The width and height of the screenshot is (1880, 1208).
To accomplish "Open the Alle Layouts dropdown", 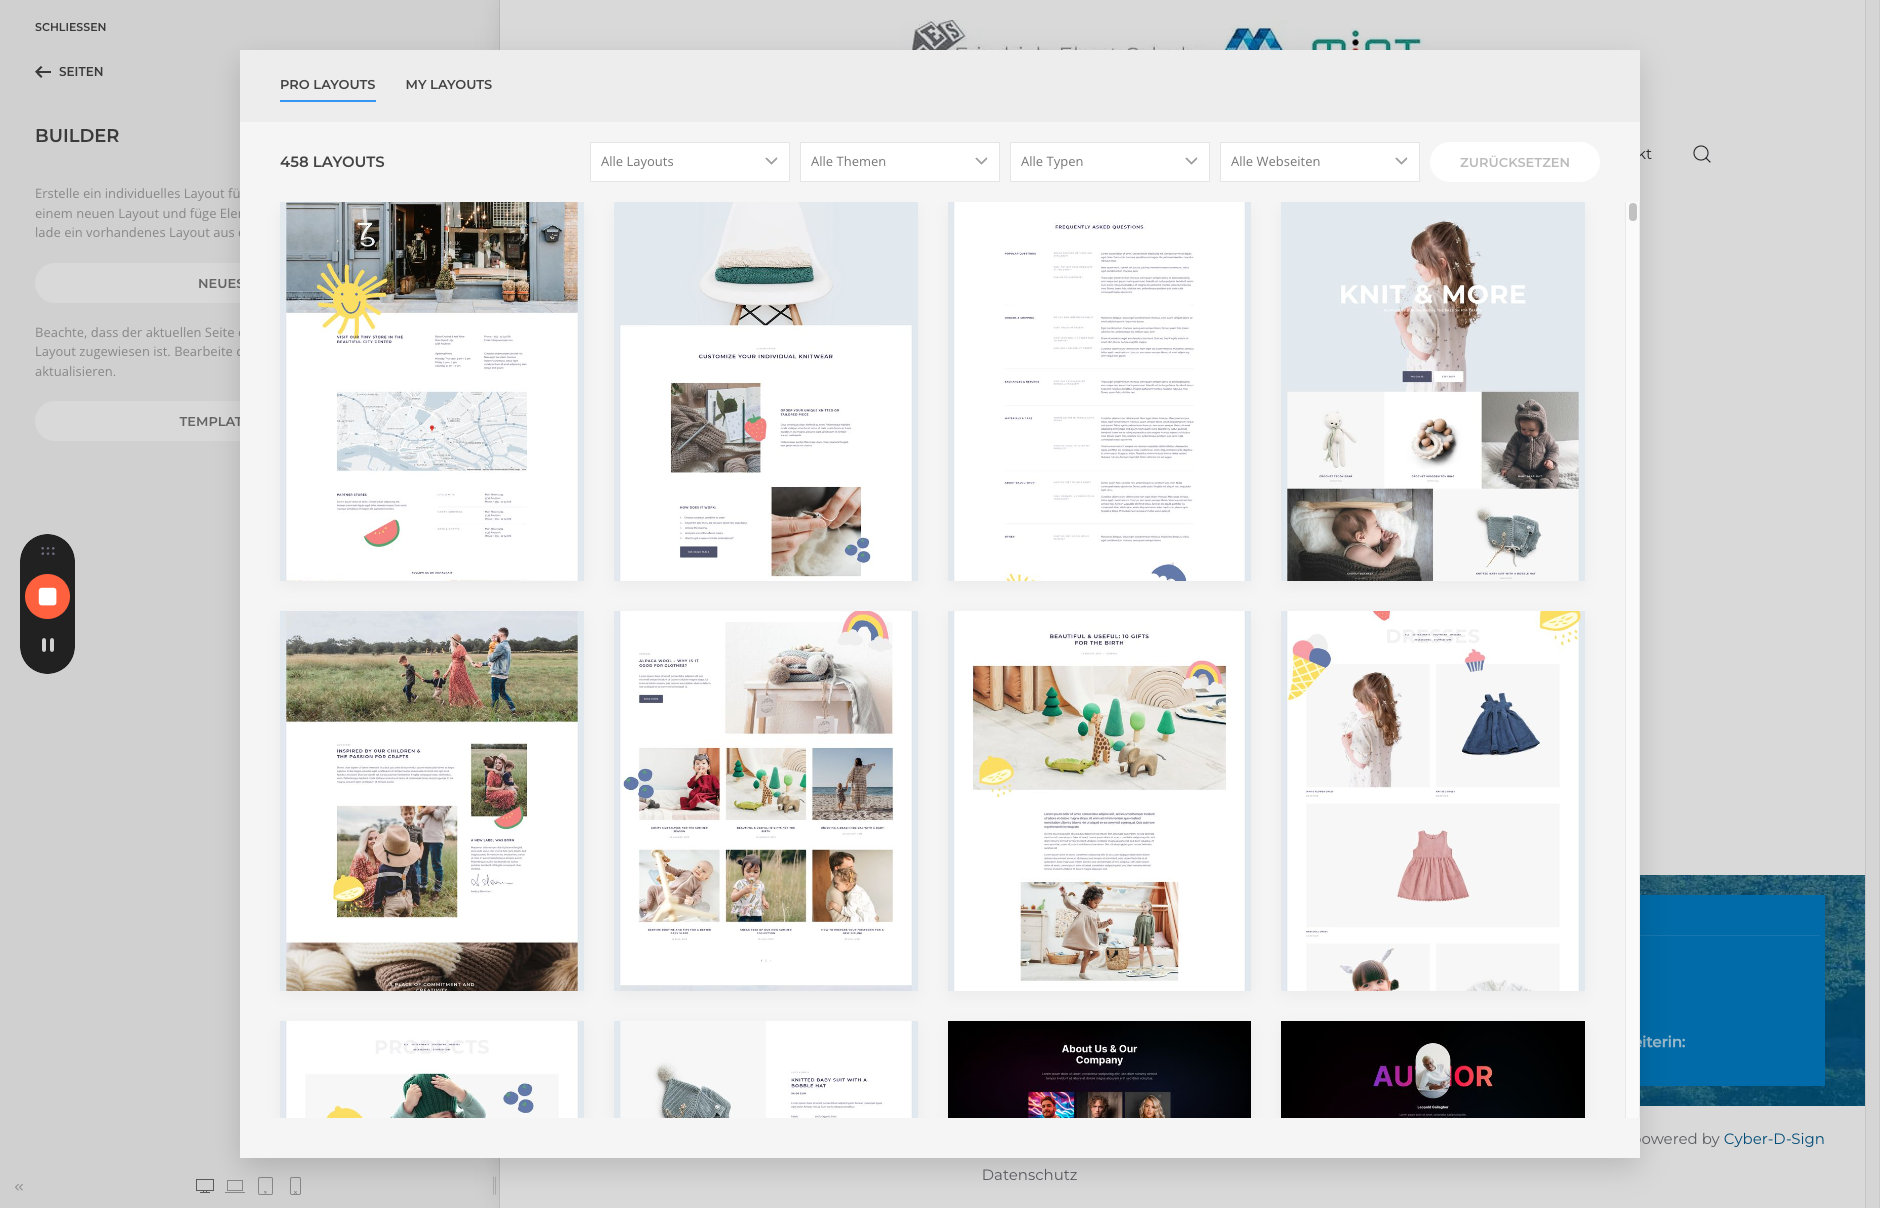I will tap(690, 162).
